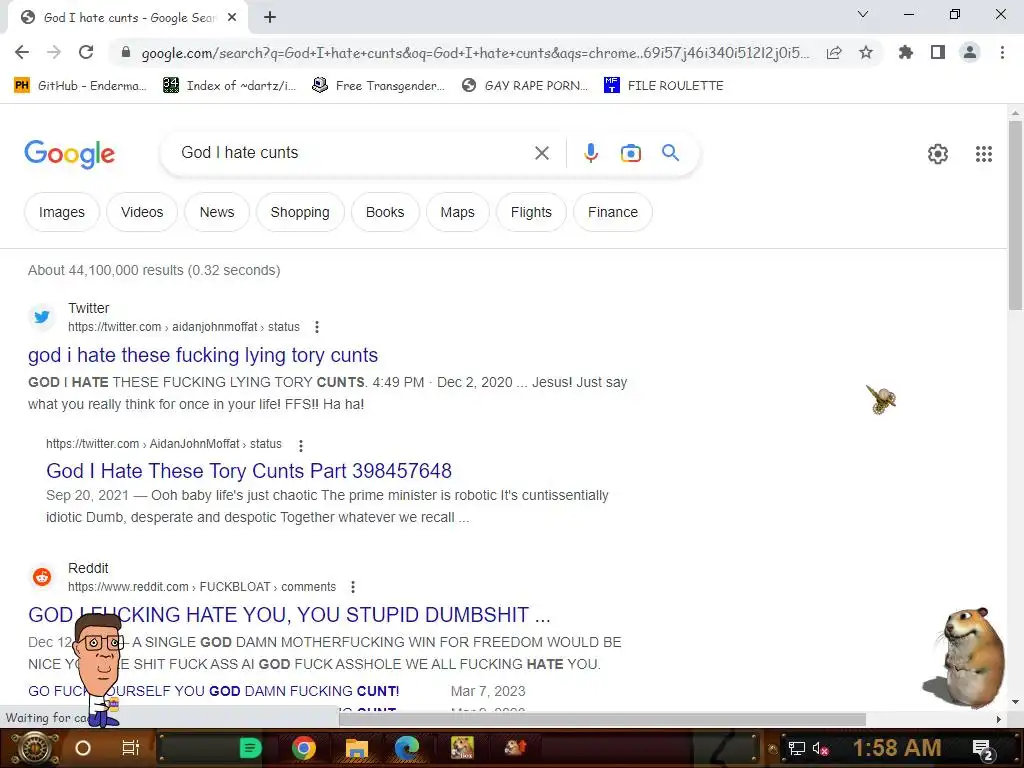Open the Google apps grid

coord(984,154)
